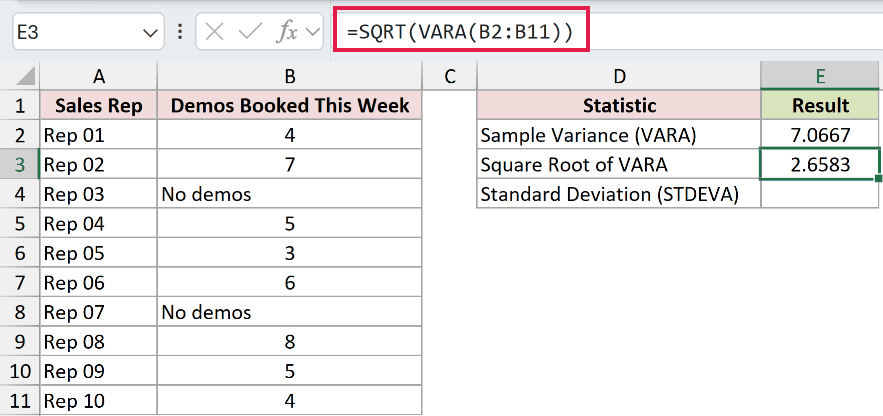
Task: Select row 6 header
Action: point(20,253)
